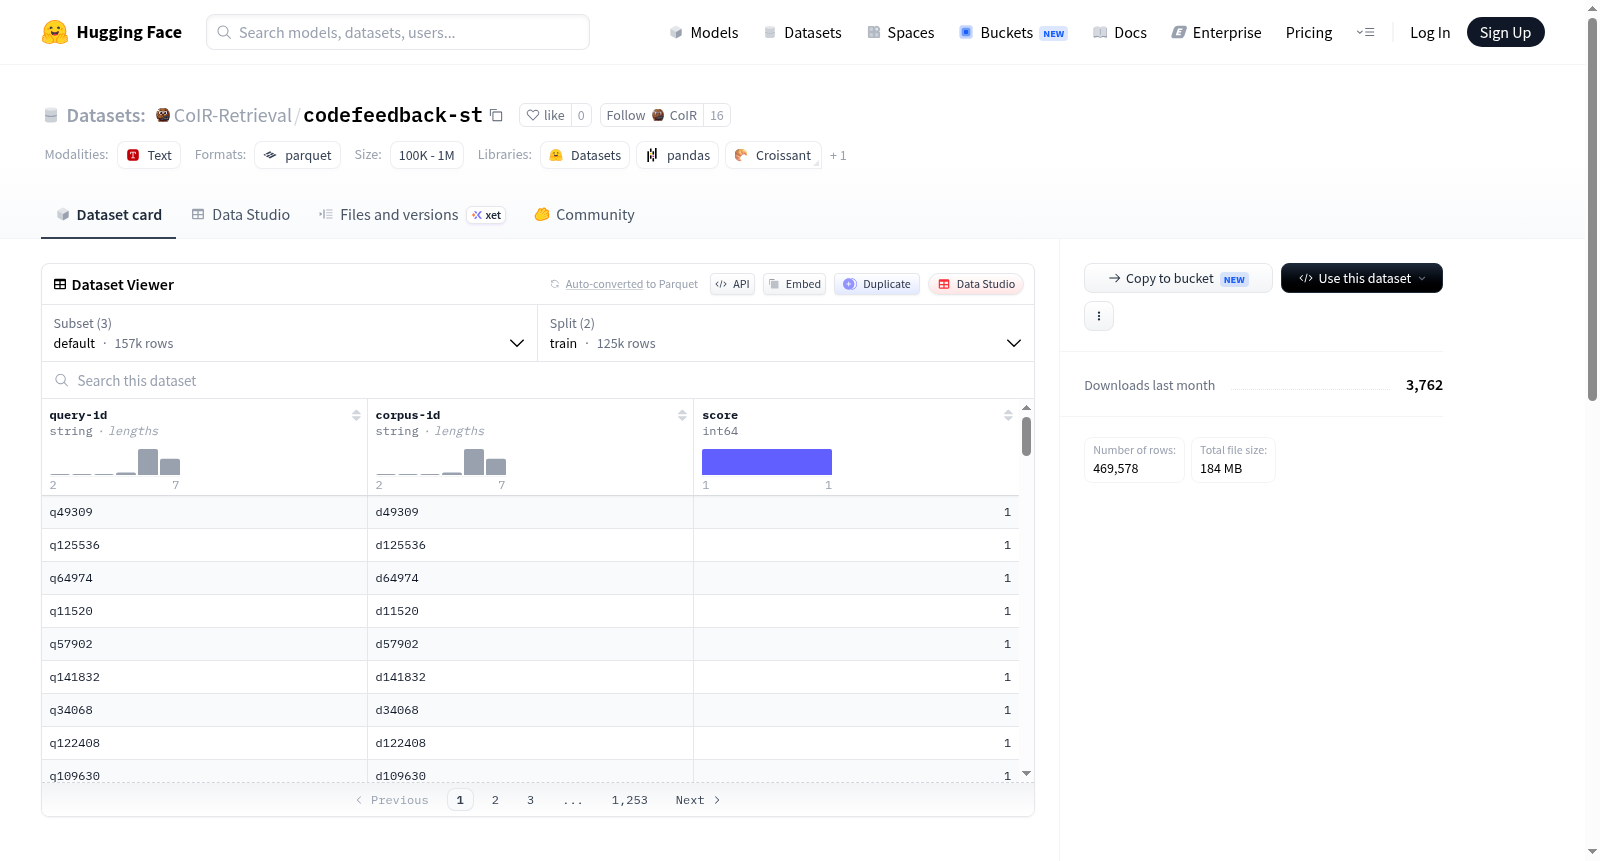Click the API button
The height and width of the screenshot is (861, 1600).
click(x=732, y=284)
